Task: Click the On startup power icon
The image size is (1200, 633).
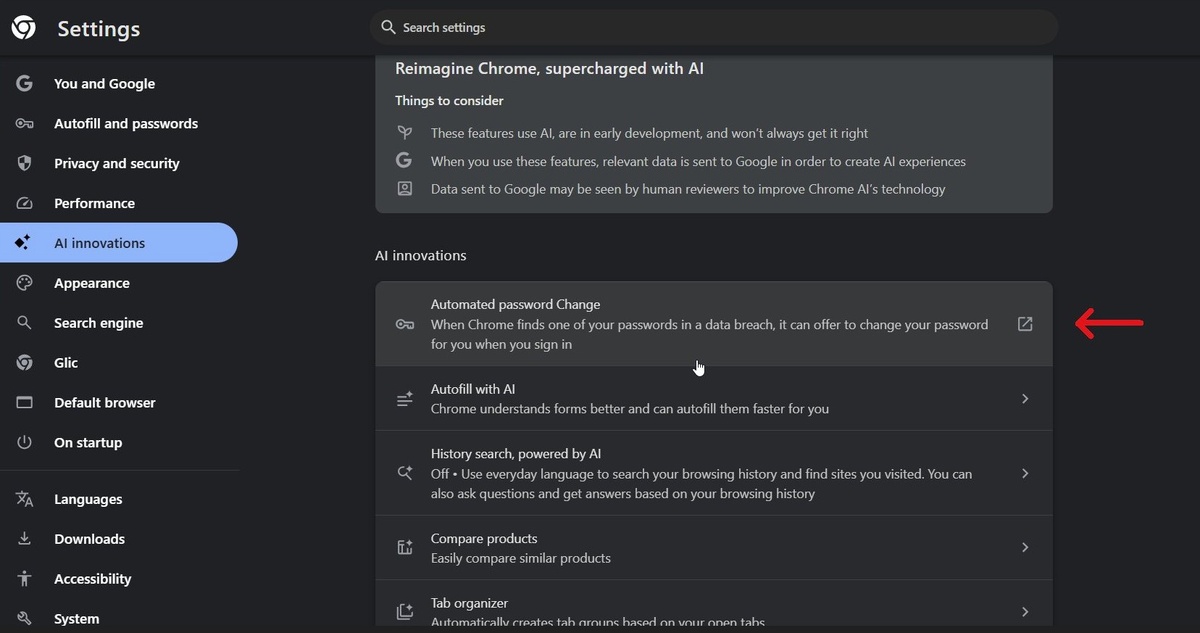Action: coord(25,442)
